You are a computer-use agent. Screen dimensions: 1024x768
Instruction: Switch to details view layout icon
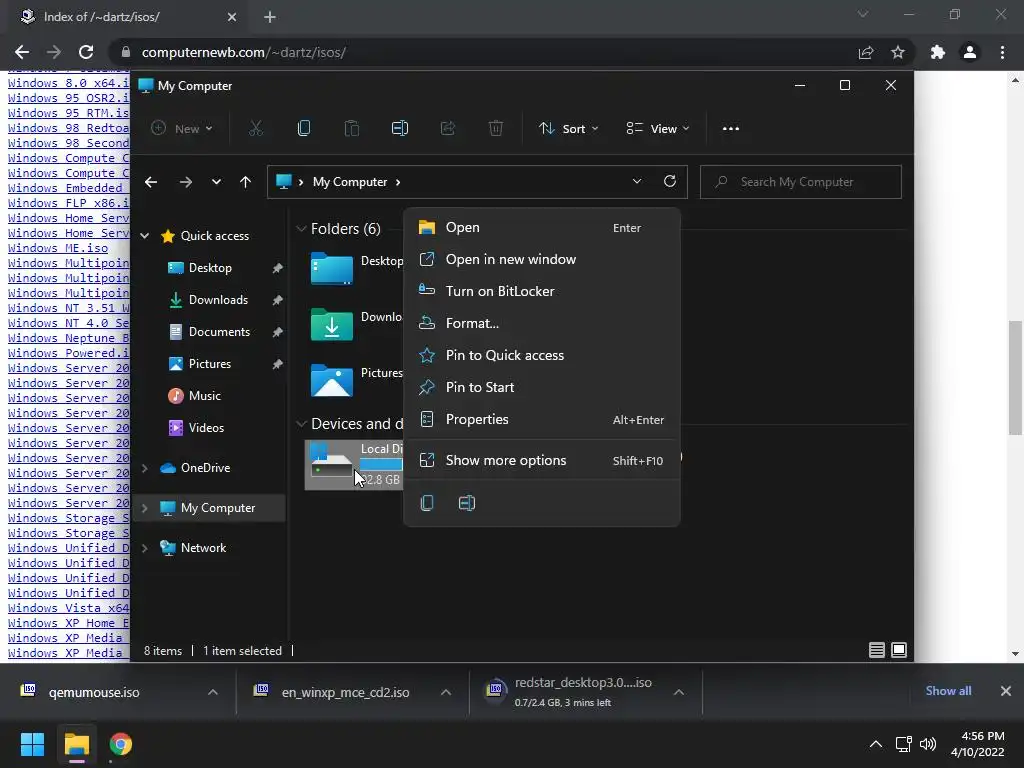(x=876, y=650)
